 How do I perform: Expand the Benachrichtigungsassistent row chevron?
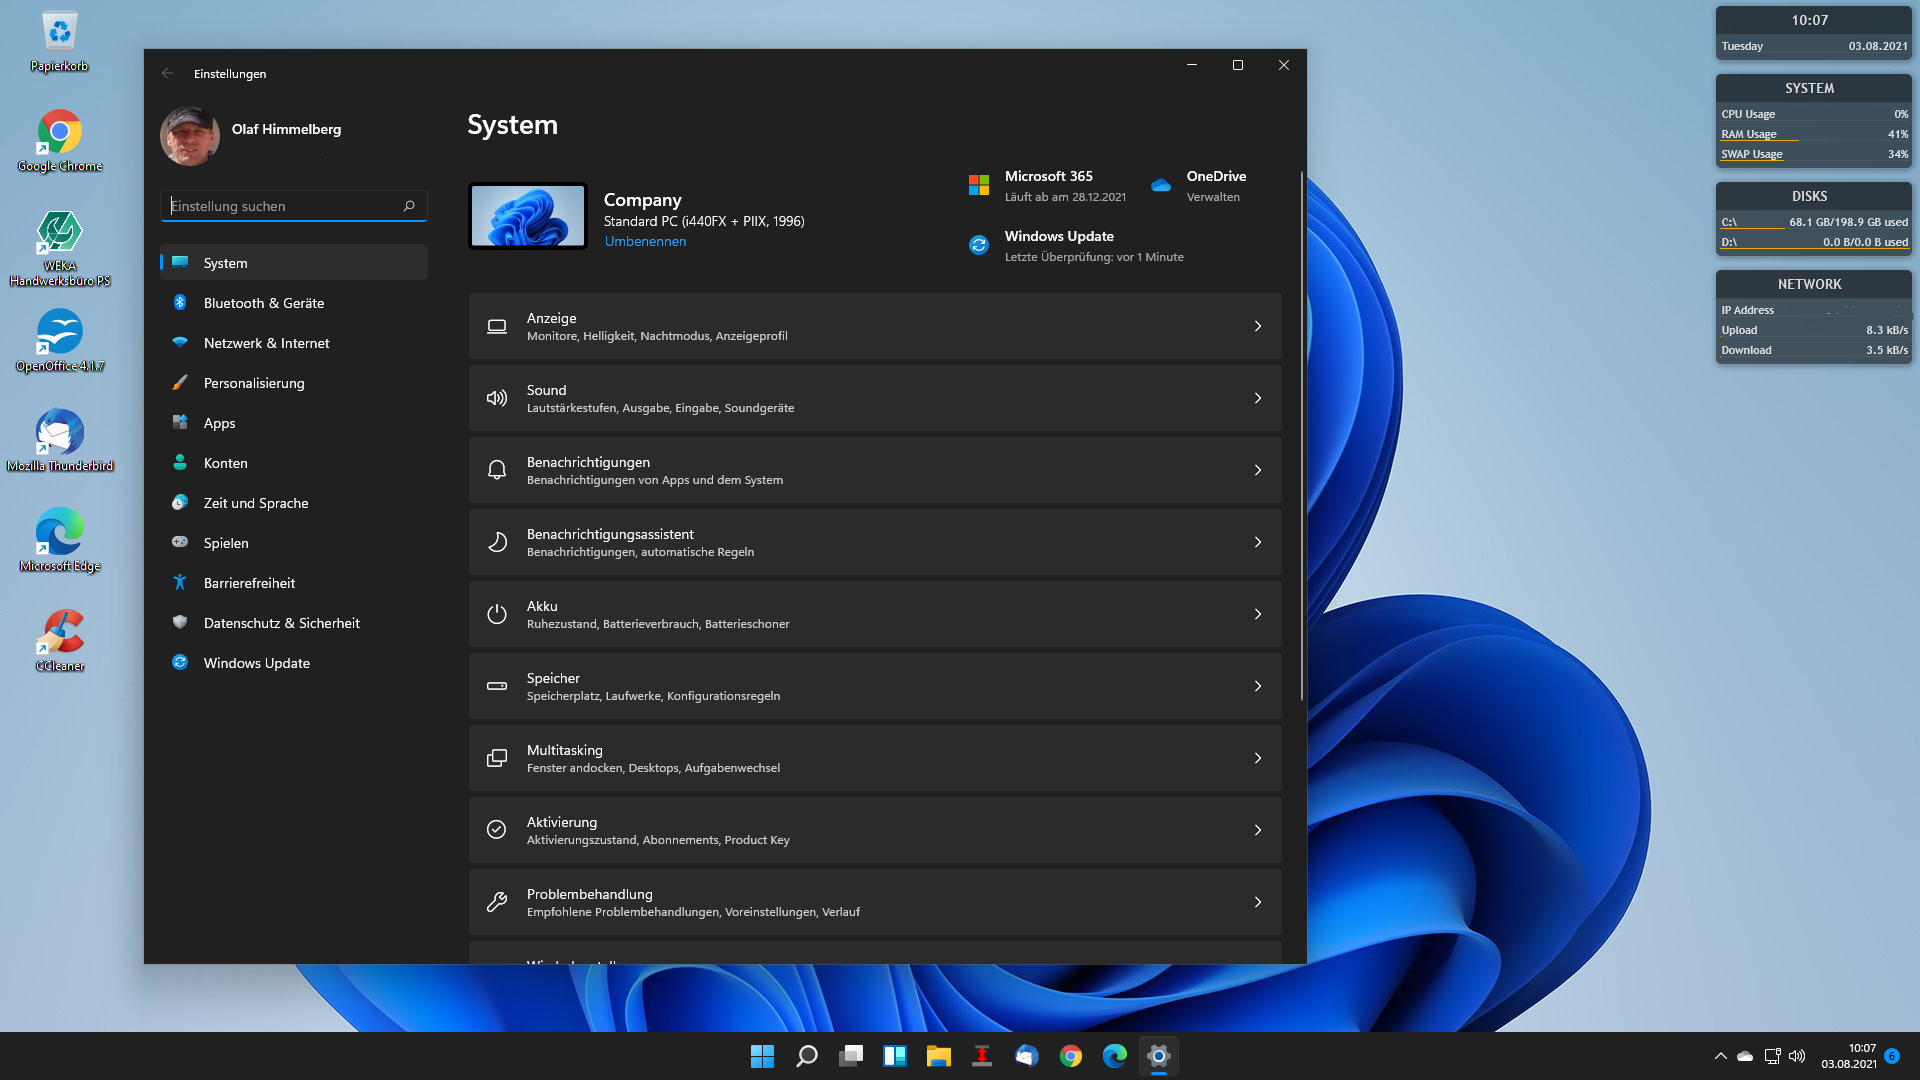1257,542
